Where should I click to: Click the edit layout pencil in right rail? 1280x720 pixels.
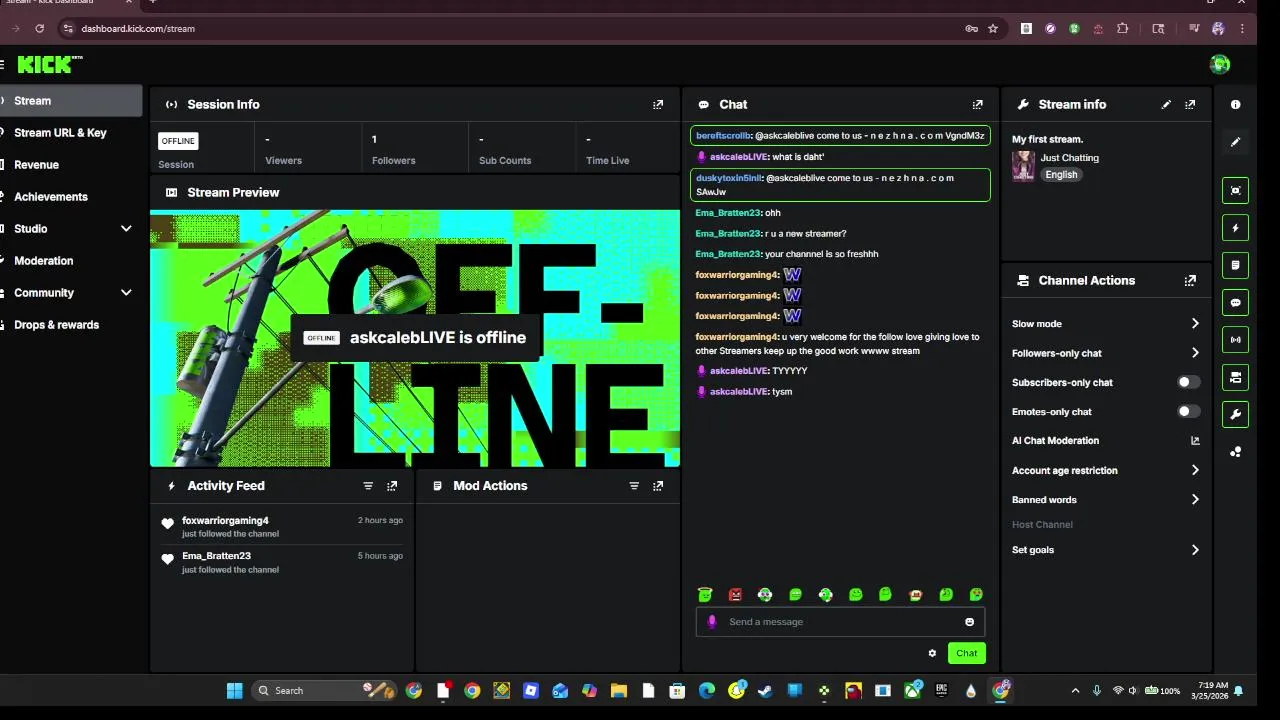[1236, 142]
